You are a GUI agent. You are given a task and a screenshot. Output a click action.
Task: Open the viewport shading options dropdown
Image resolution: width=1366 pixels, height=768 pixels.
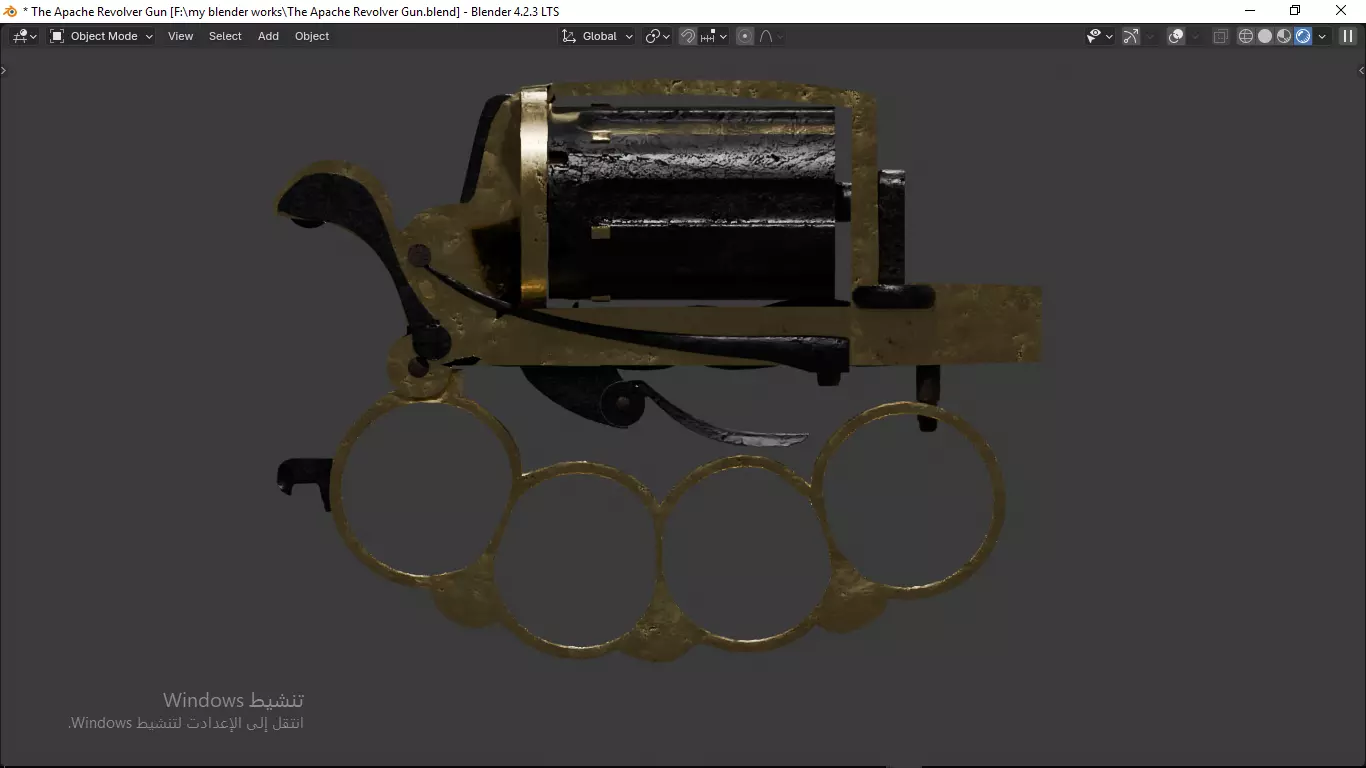point(1322,36)
